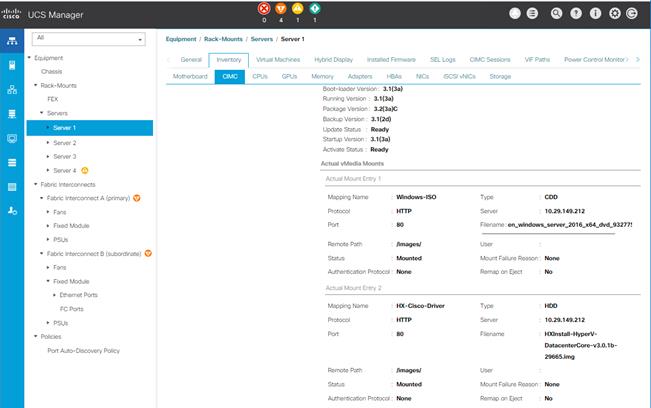
Task: Select FC Ports in the tree
Action: coord(71,309)
